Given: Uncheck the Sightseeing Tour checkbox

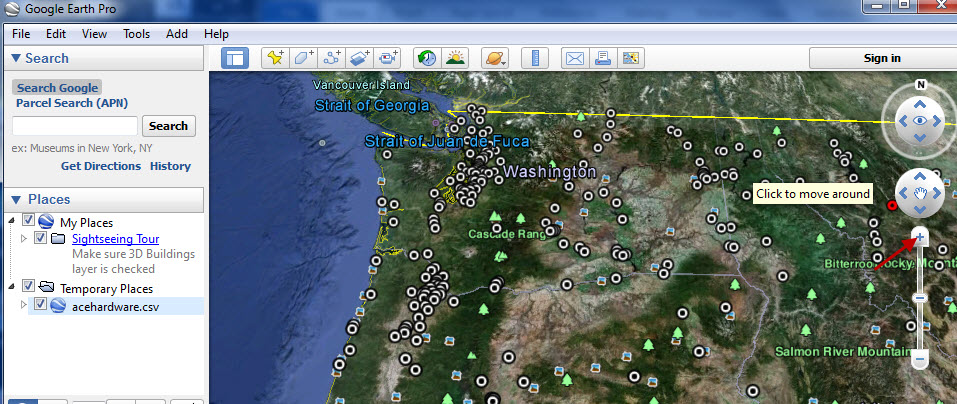Looking at the screenshot, I should tap(40, 237).
